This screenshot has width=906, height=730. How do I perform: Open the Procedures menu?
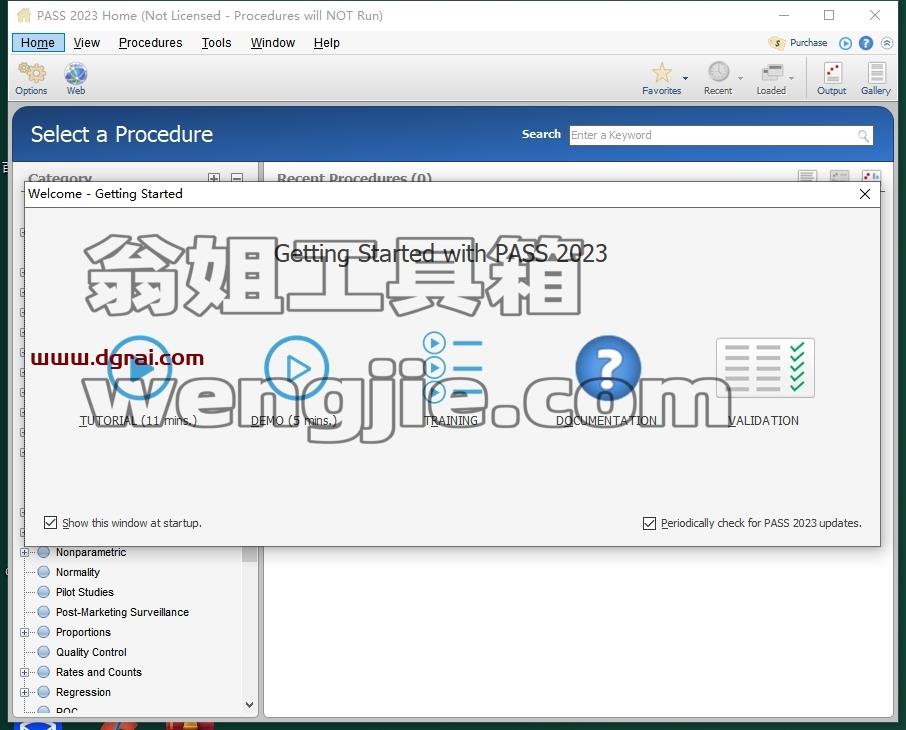click(150, 43)
